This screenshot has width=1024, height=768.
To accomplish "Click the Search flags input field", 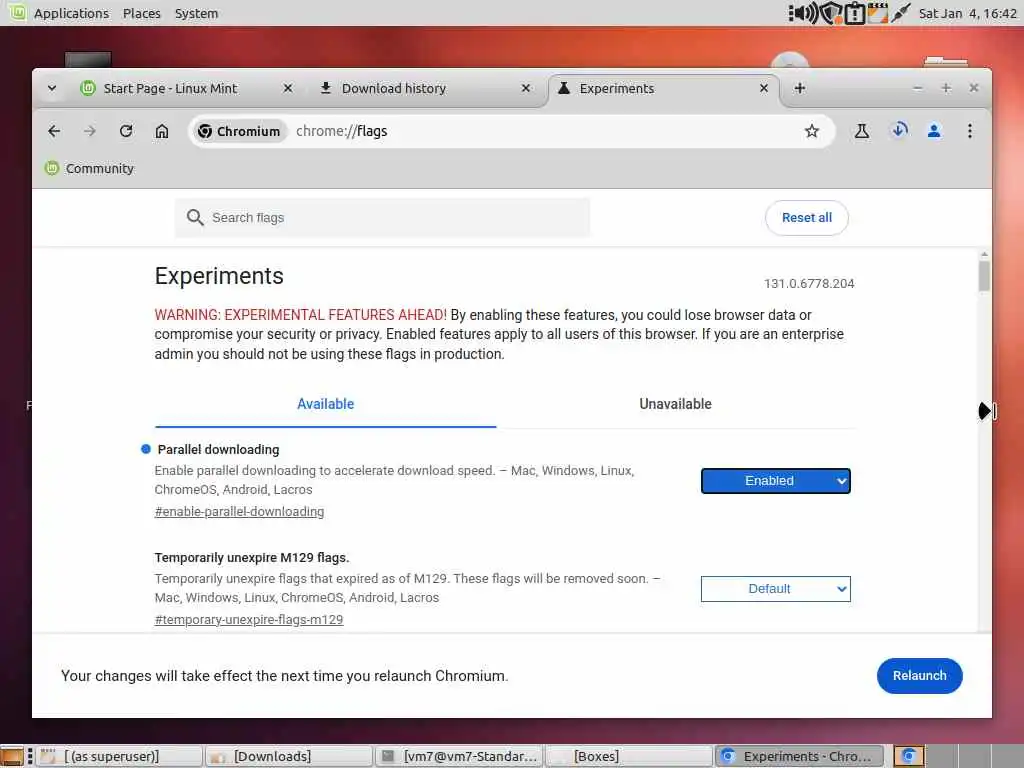I will coord(382,217).
